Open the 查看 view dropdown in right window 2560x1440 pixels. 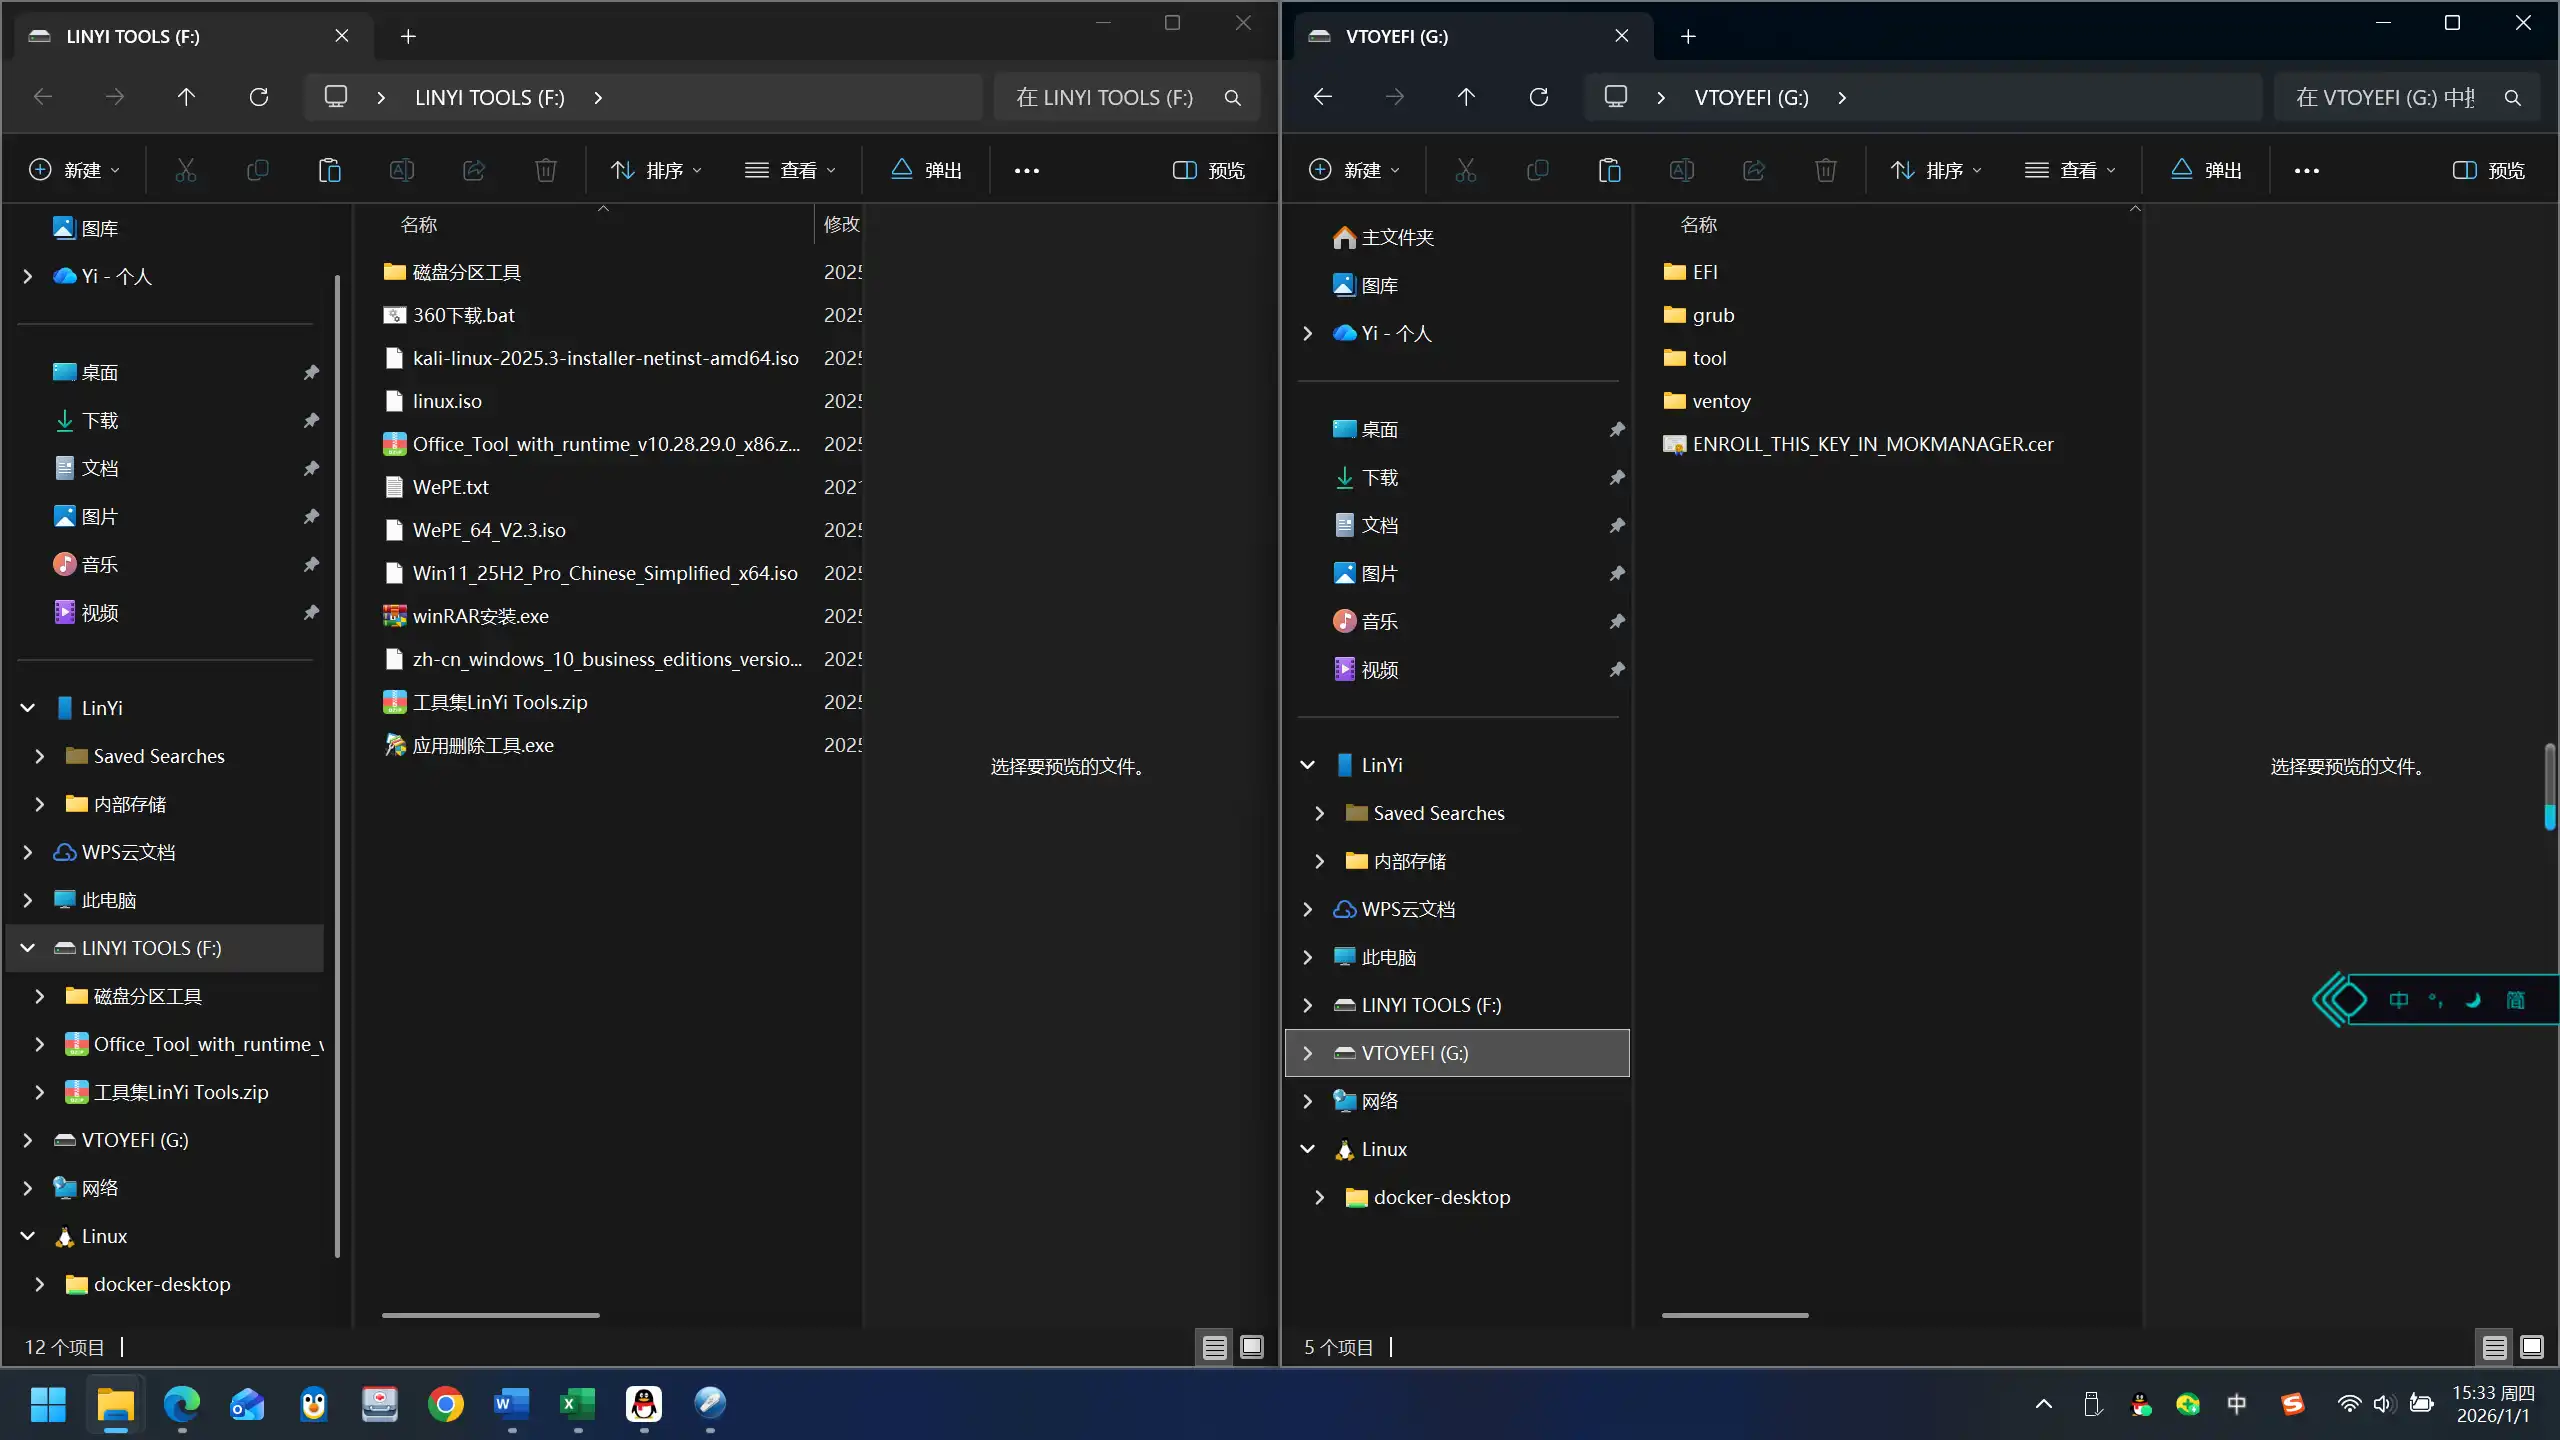2071,170
